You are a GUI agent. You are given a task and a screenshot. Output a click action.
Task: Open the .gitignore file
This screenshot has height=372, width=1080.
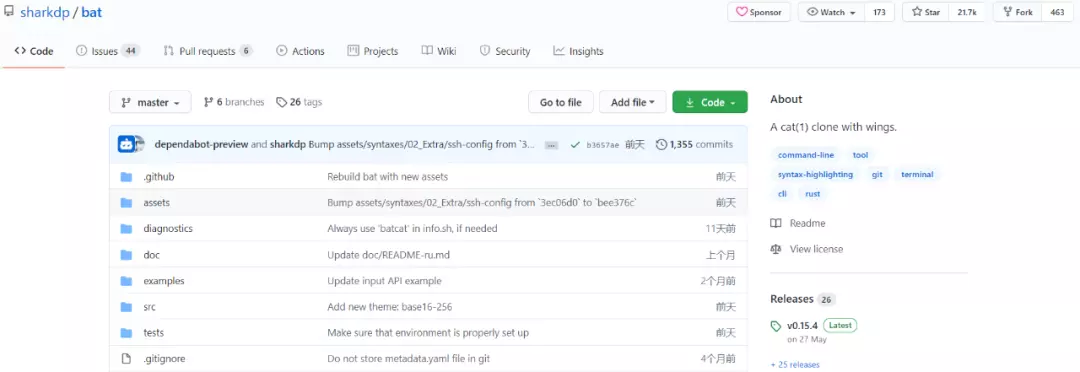[x=164, y=359]
